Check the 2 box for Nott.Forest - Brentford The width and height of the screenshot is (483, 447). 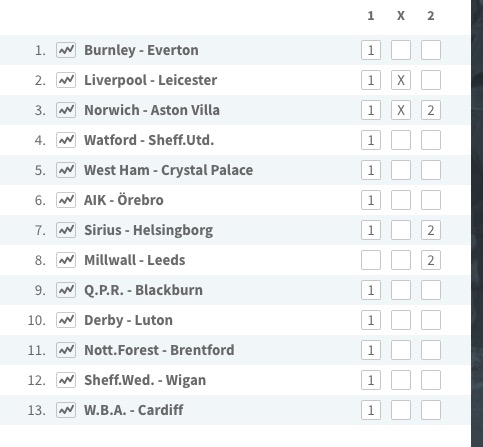point(431,350)
